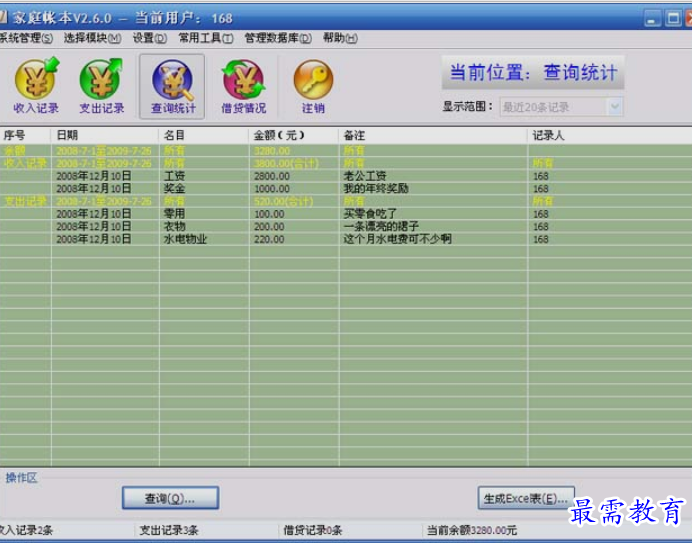Screen dimensions: 692x543
Task: Click the 买零食吃了 remark cell
Action: (370, 214)
